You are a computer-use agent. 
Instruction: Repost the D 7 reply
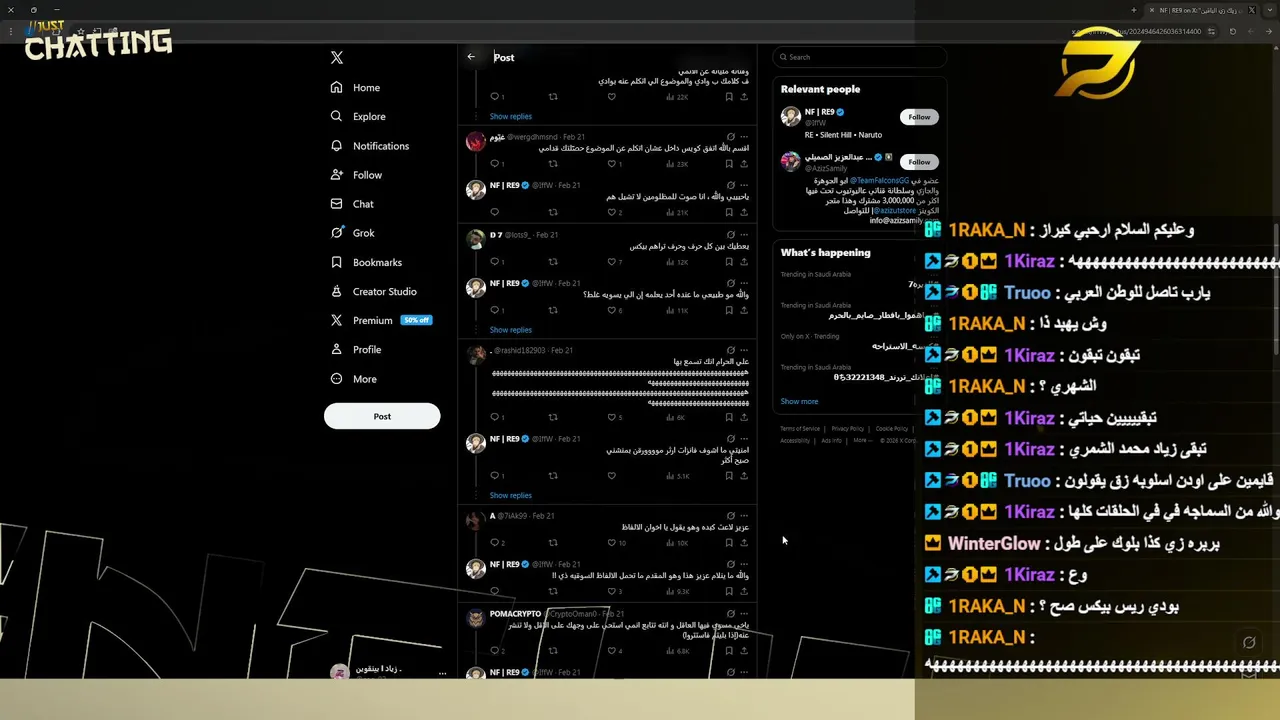[553, 262]
